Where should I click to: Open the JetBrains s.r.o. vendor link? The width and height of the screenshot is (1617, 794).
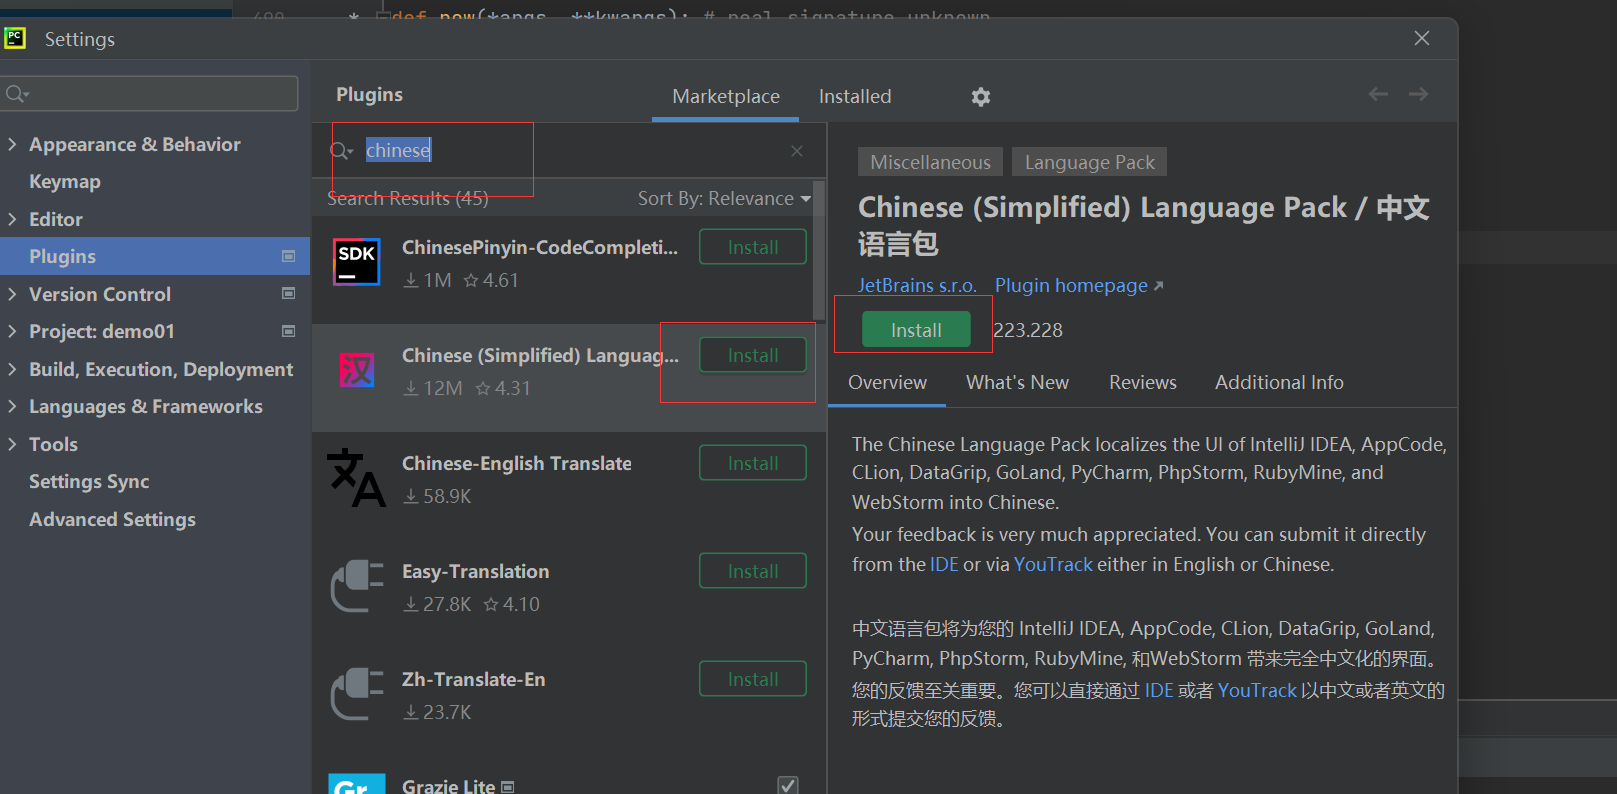917,285
